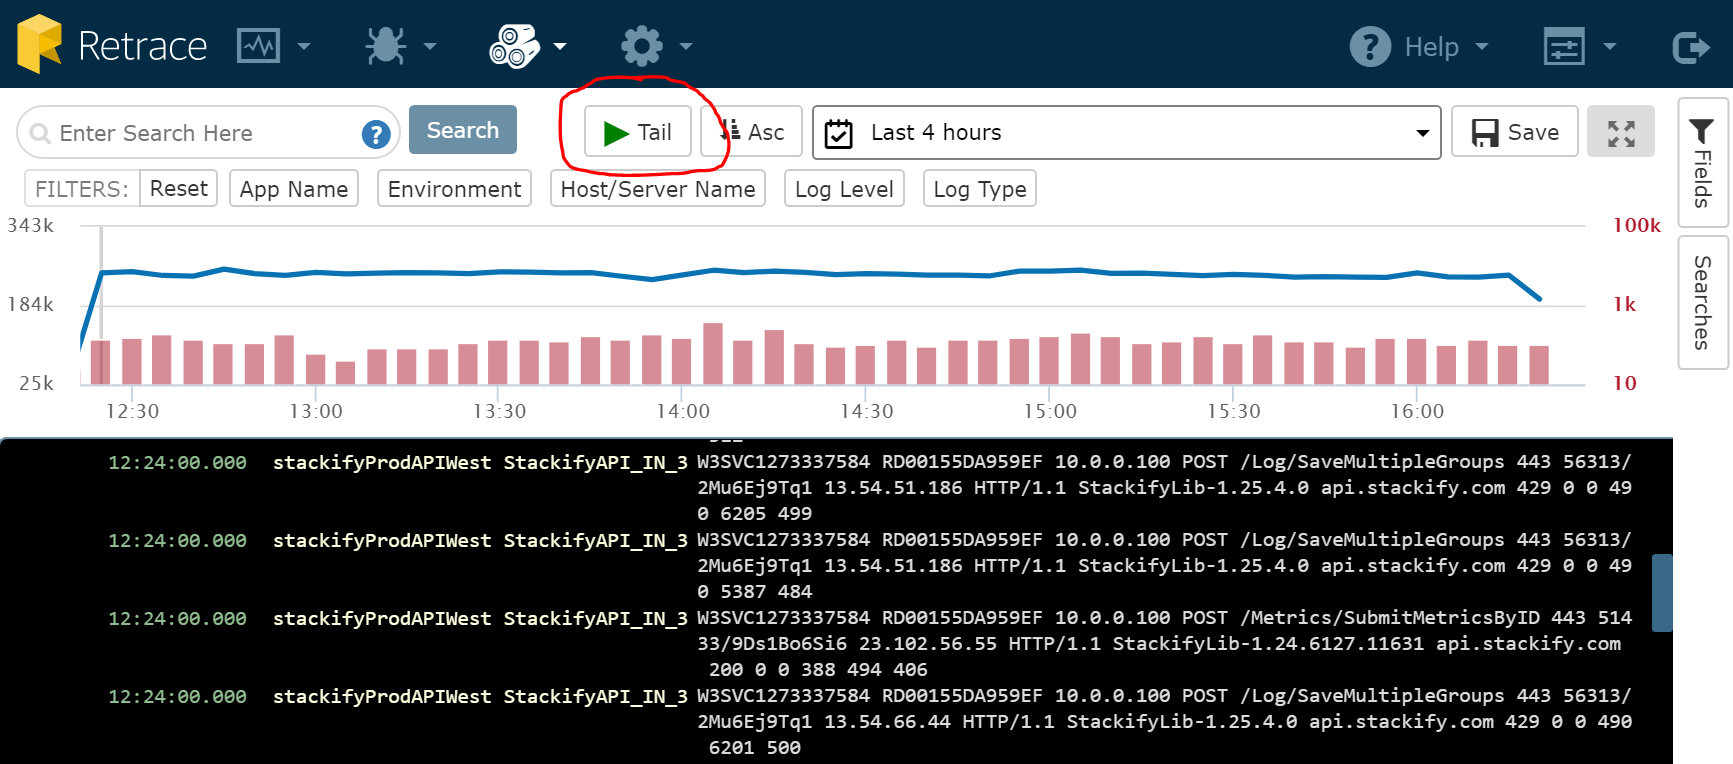Click the Help menu text

click(1431, 47)
